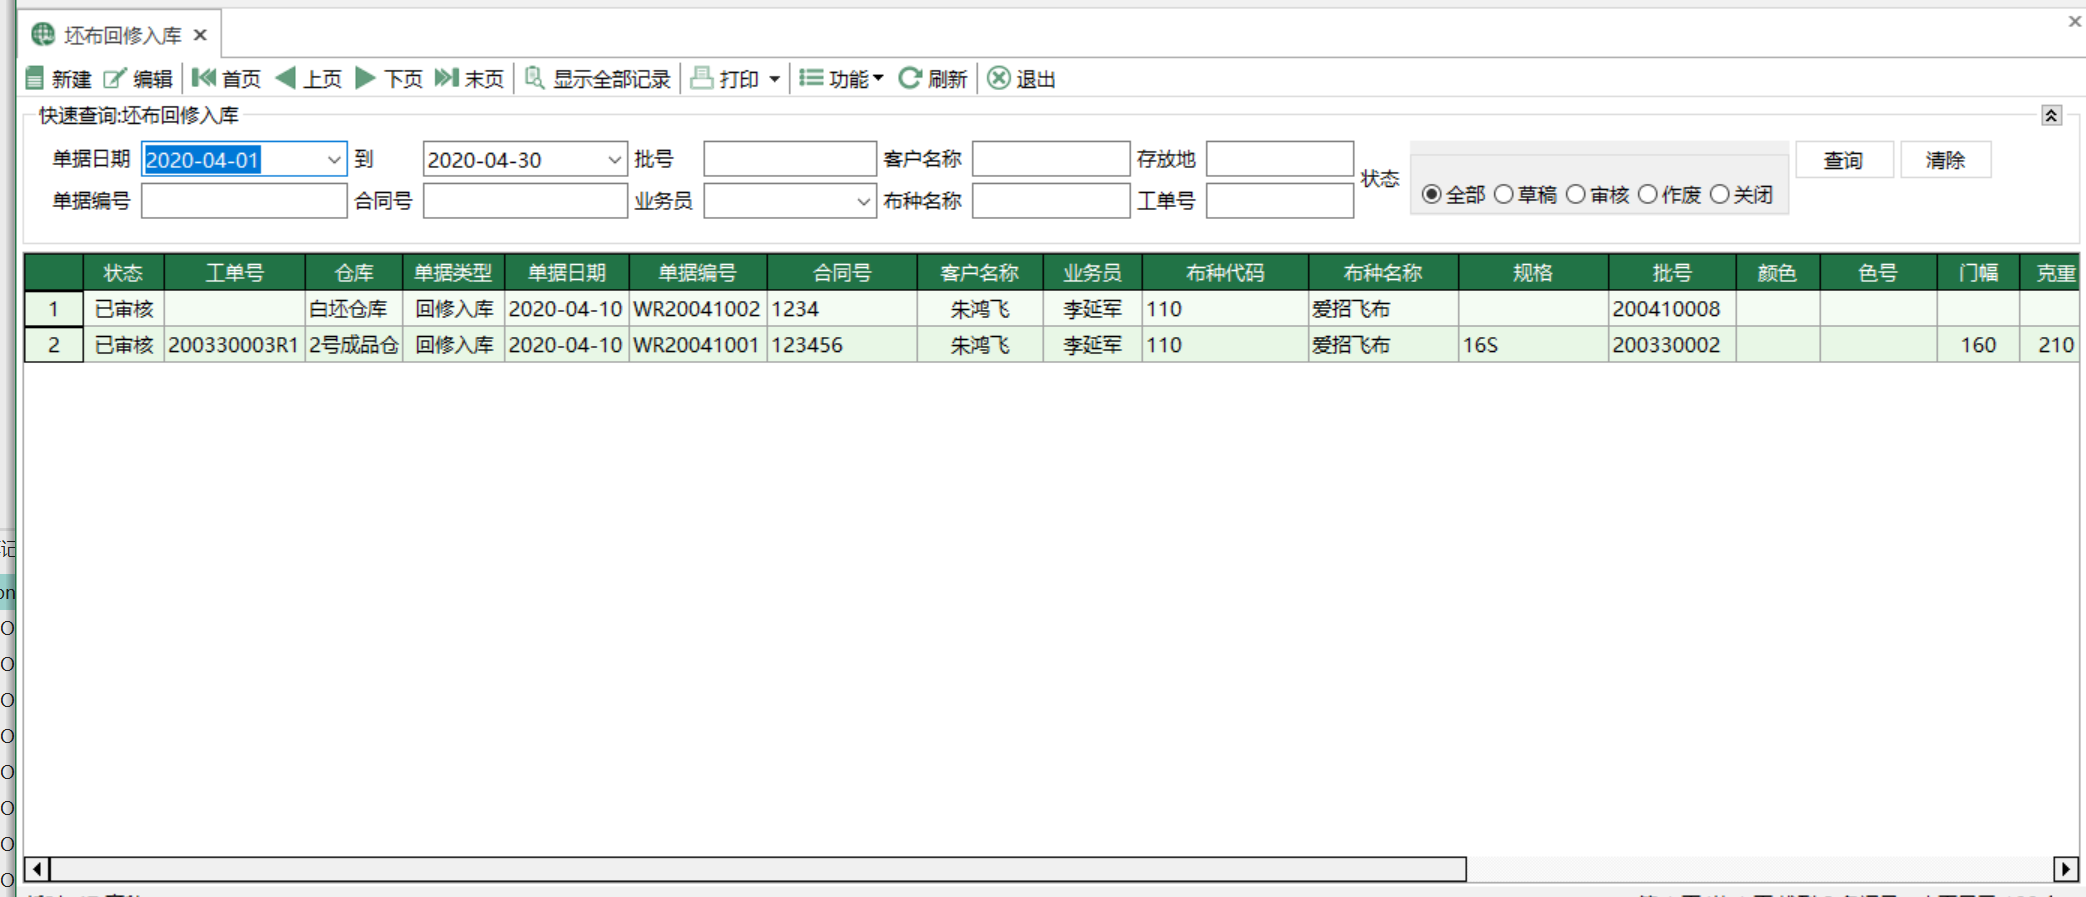Image resolution: width=2086 pixels, height=897 pixels.
Task: Click the 2号成品仓 cell
Action: (354, 345)
